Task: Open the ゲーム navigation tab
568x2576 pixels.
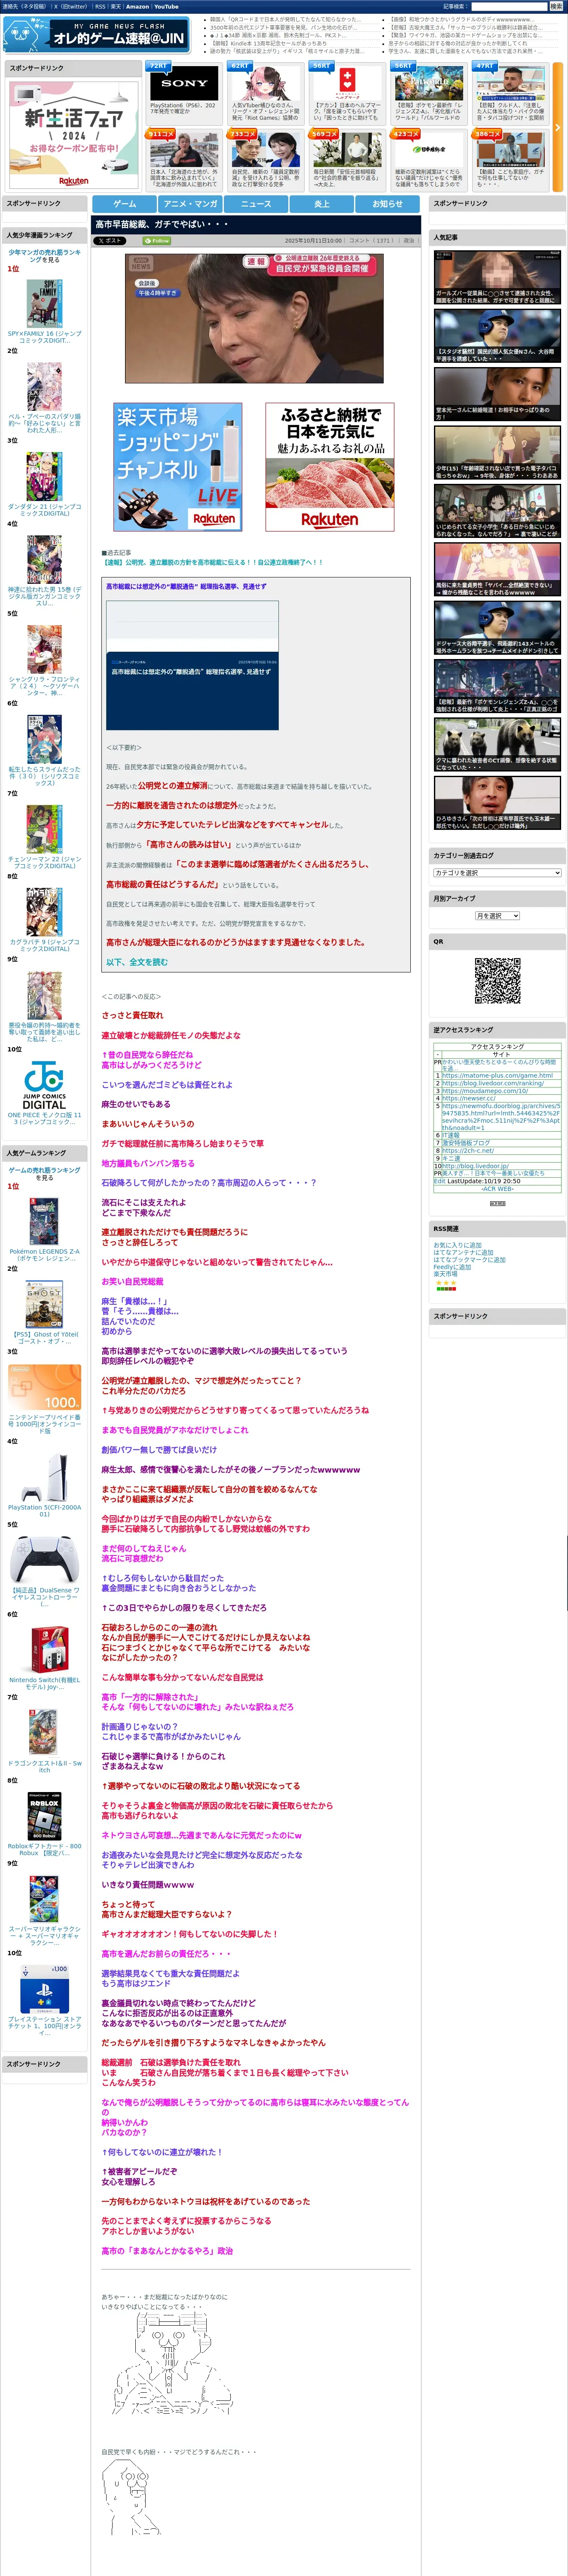Action: [125, 204]
